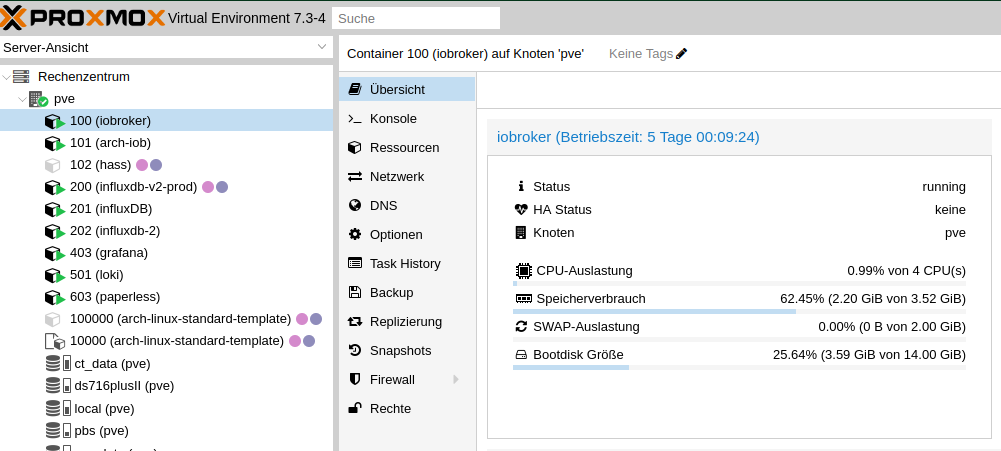
Task: Click the Speicherverbrauch progress bar
Action: (739, 311)
